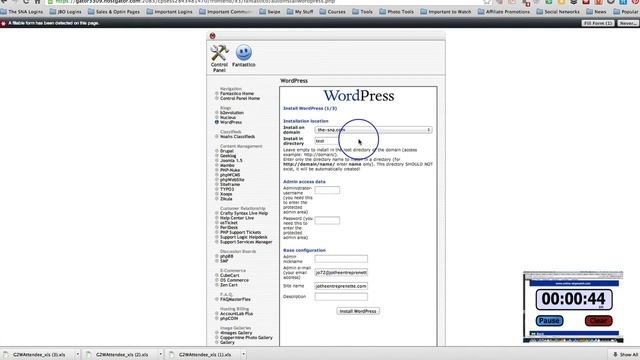Viewport: 640px width, 360px height.
Task: Open Mambo installer link
Action: tap(227, 166)
